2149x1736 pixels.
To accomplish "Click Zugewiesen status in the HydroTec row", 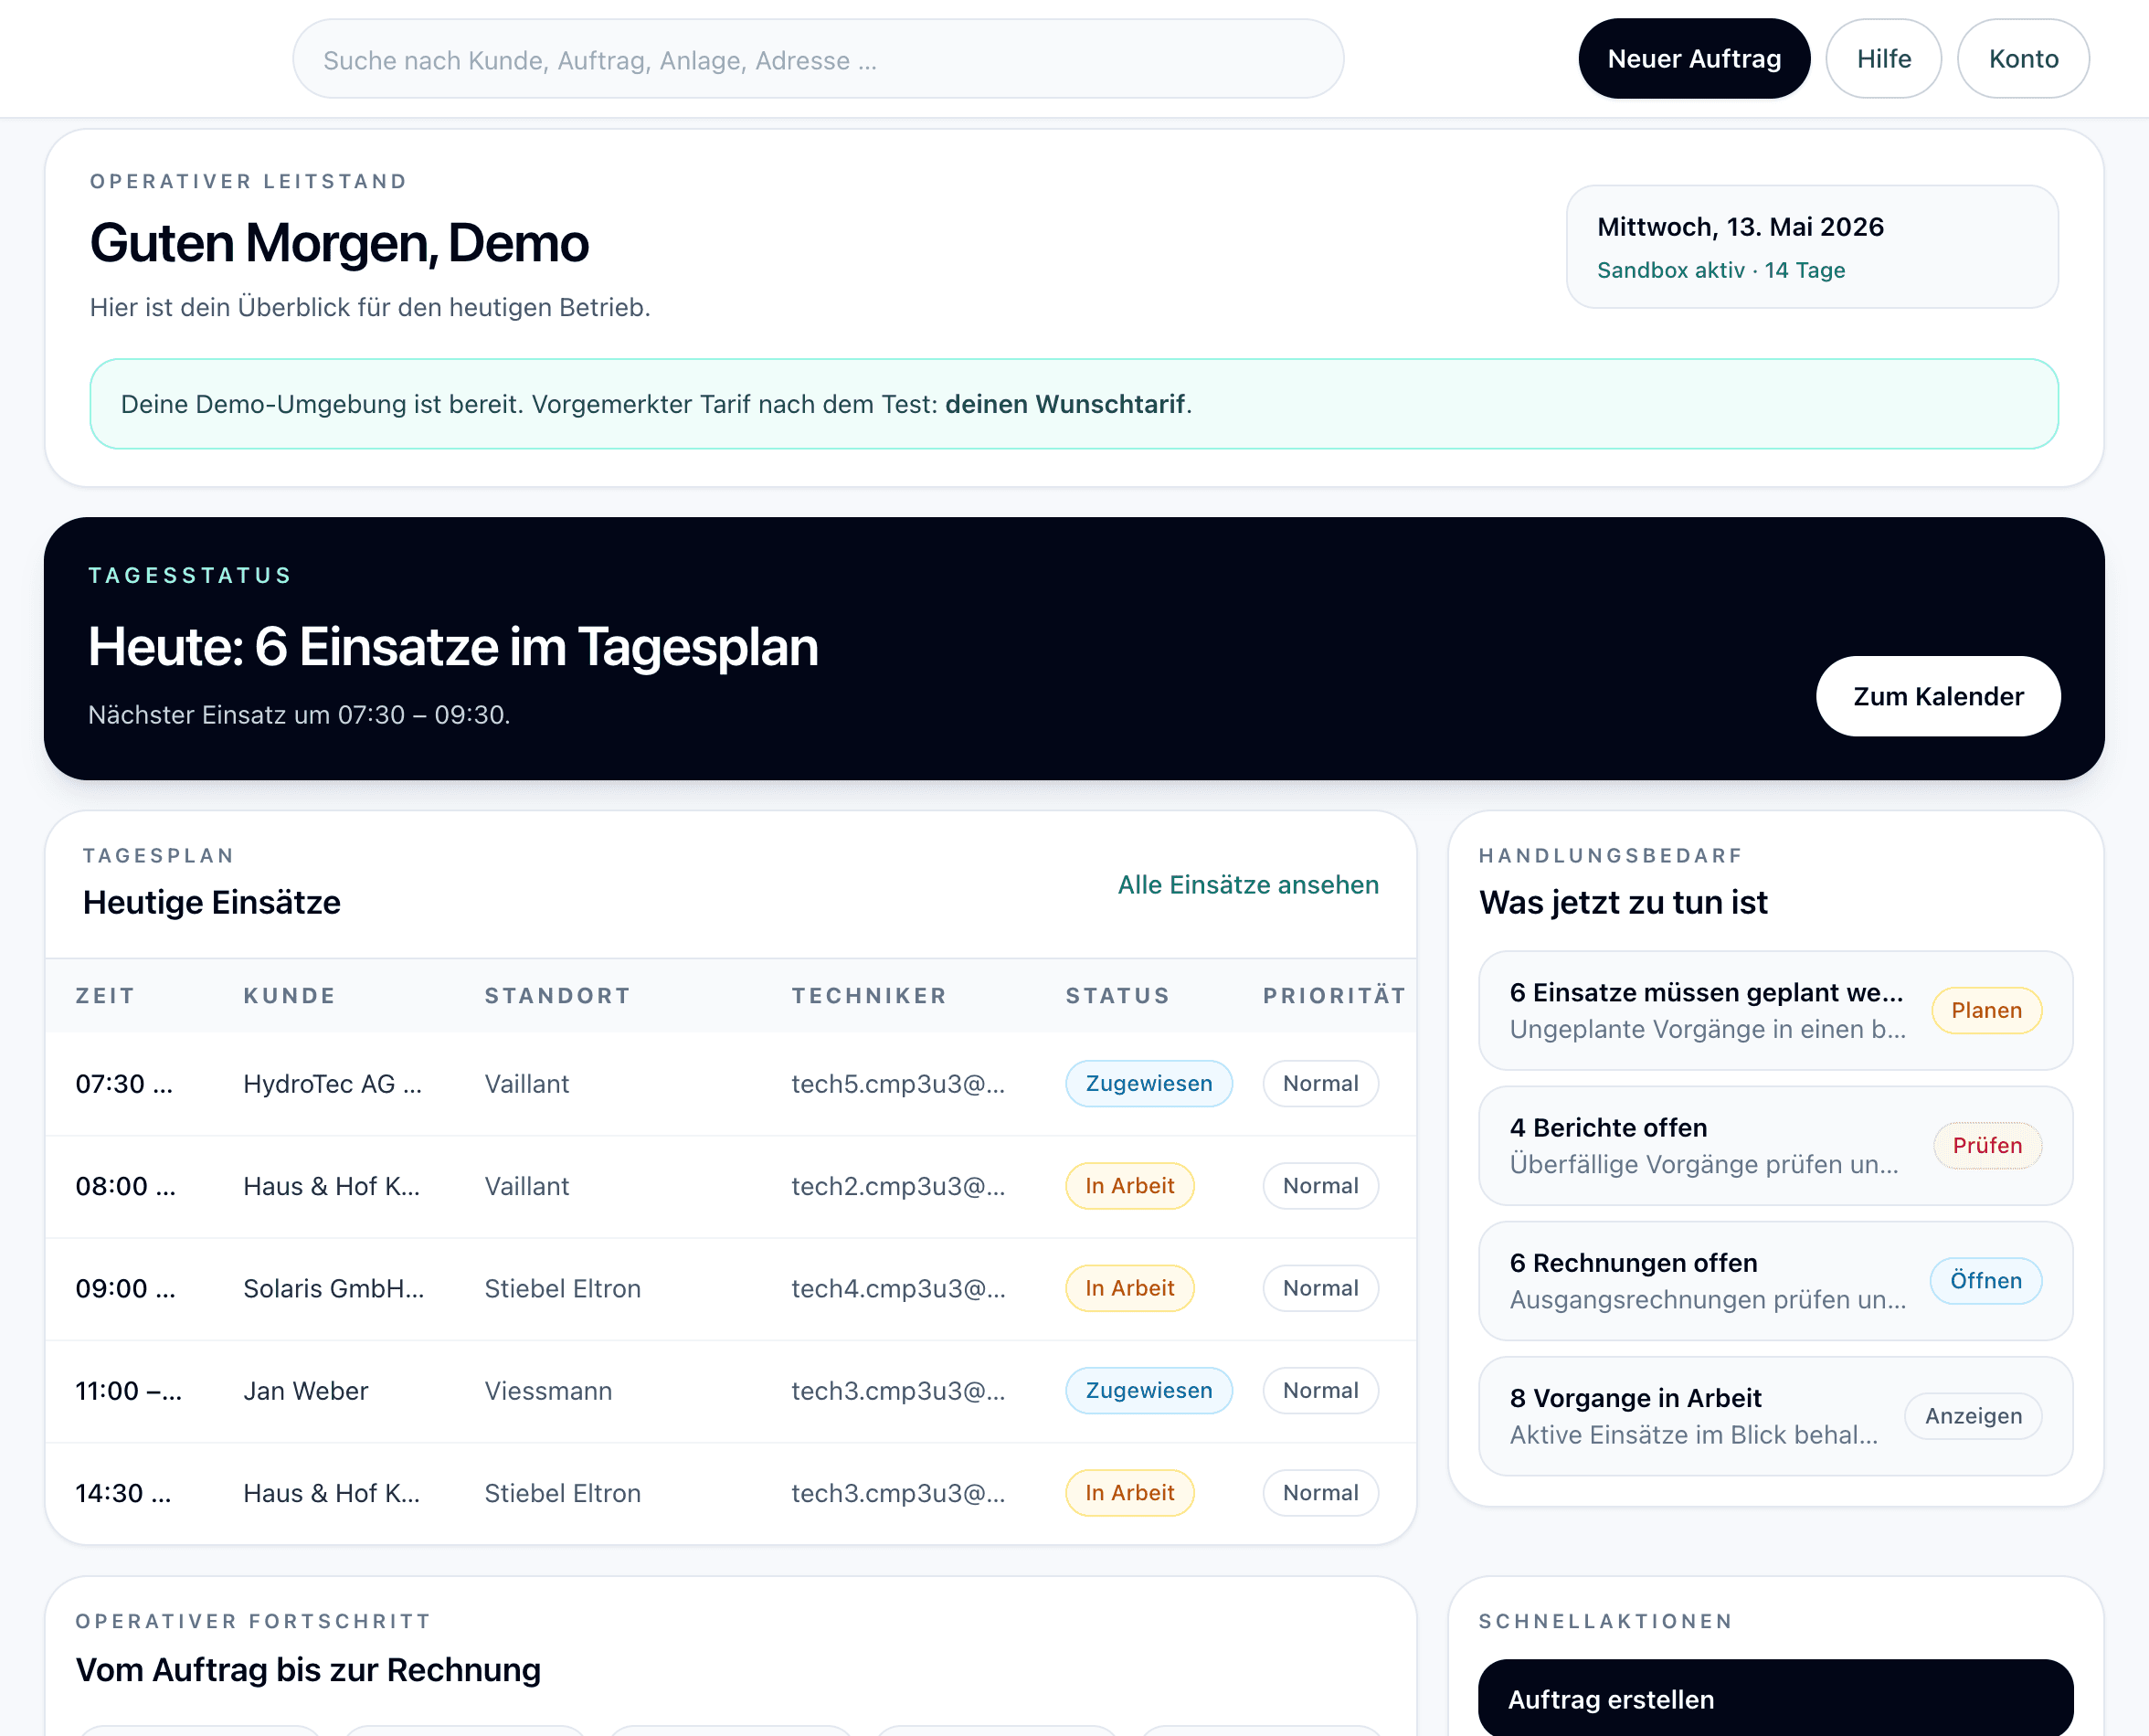I will [1148, 1083].
